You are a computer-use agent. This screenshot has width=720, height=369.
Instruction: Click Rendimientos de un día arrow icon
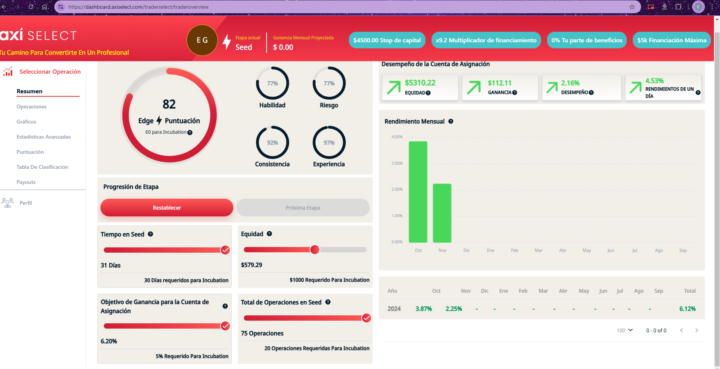point(636,87)
